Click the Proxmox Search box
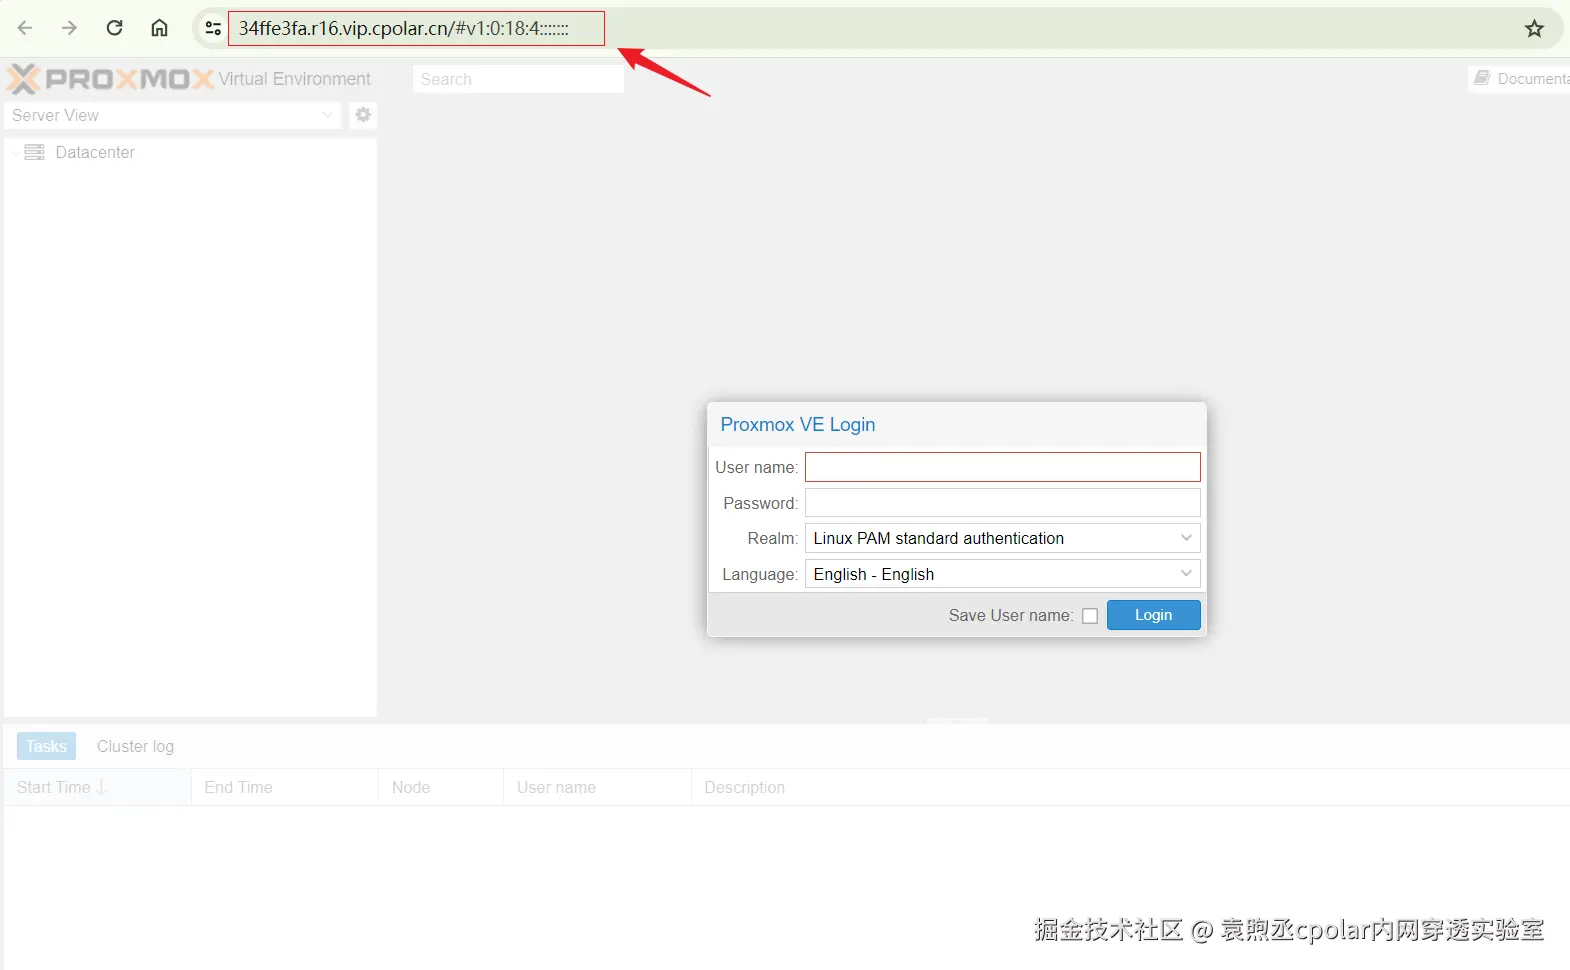Screen dimensions: 1570x970 (x=518, y=79)
